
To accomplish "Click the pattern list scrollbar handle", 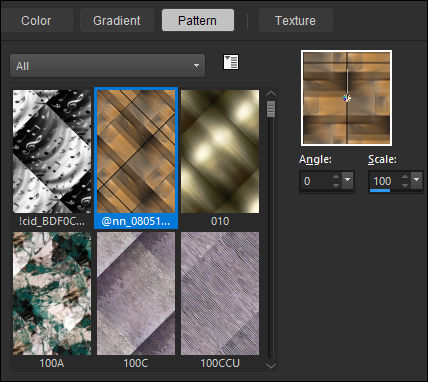I will pyautogui.click(x=271, y=109).
